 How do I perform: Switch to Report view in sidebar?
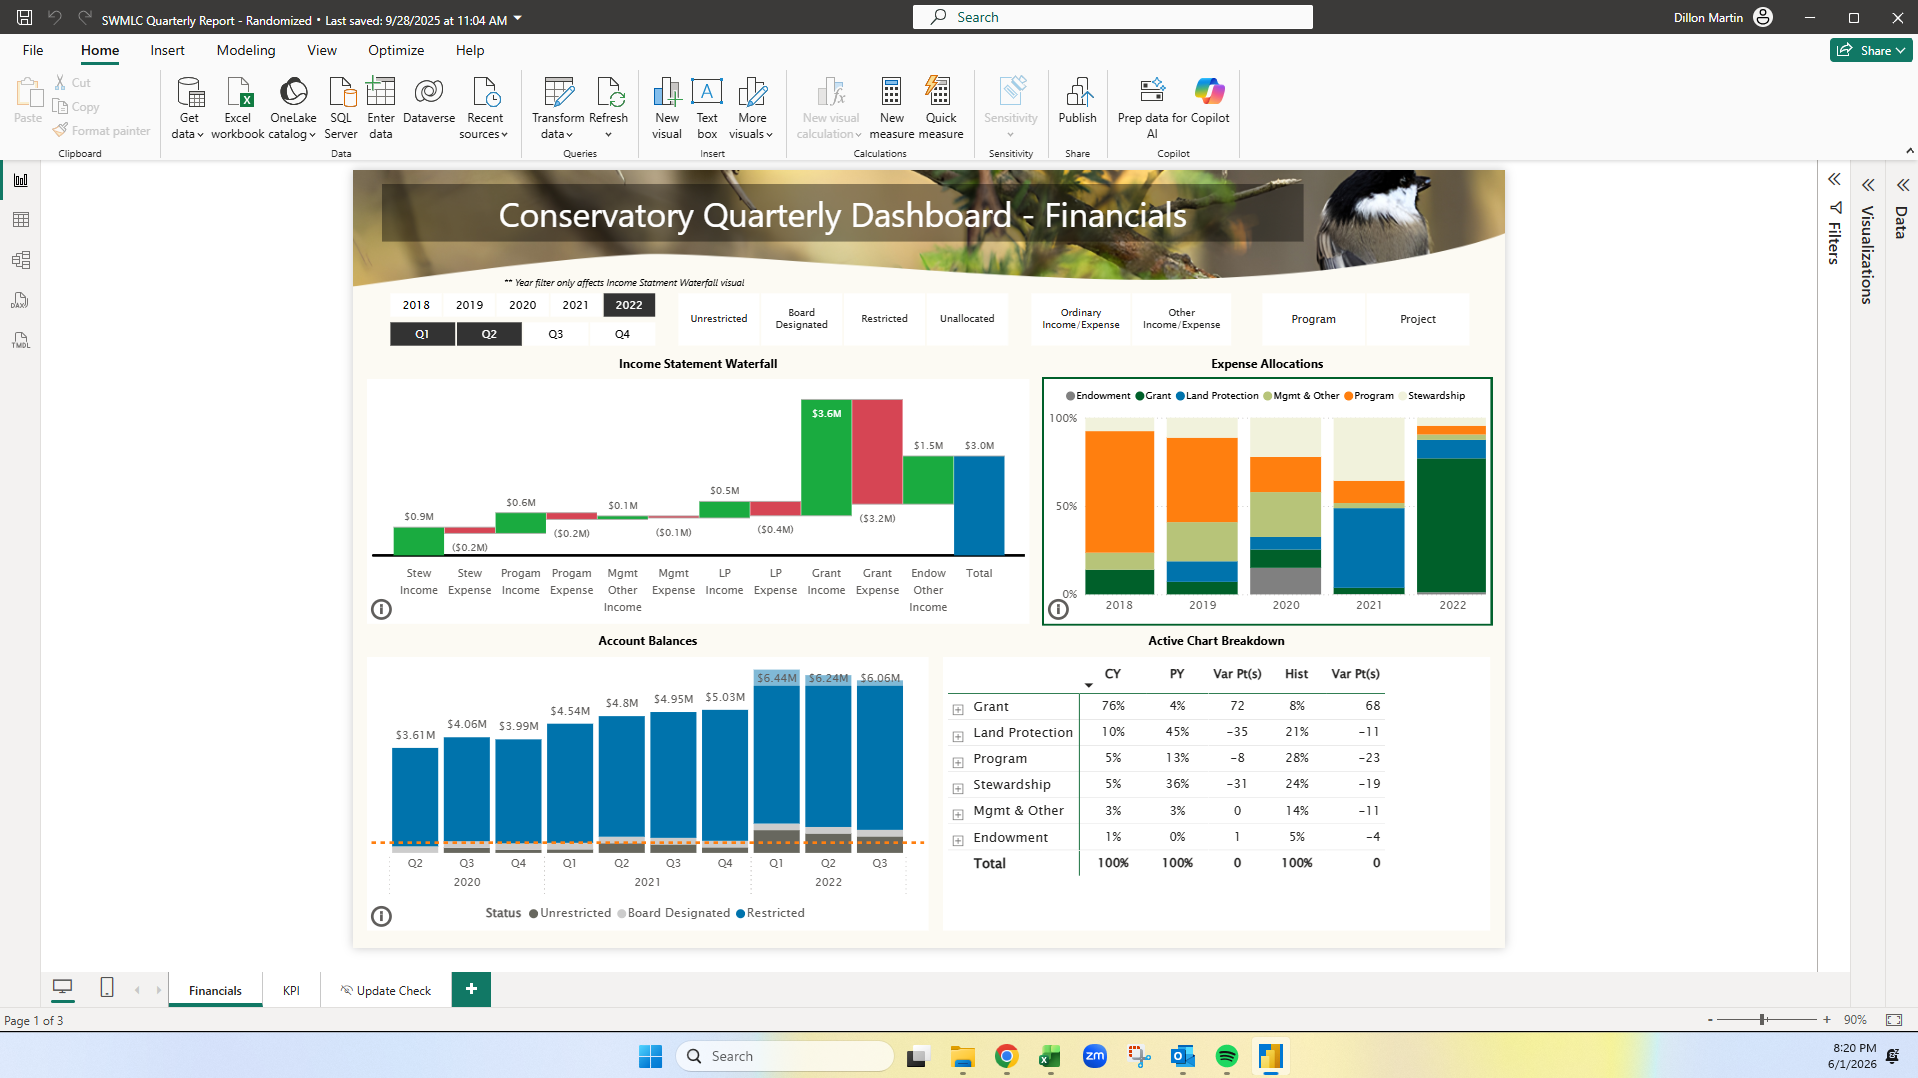[x=21, y=180]
